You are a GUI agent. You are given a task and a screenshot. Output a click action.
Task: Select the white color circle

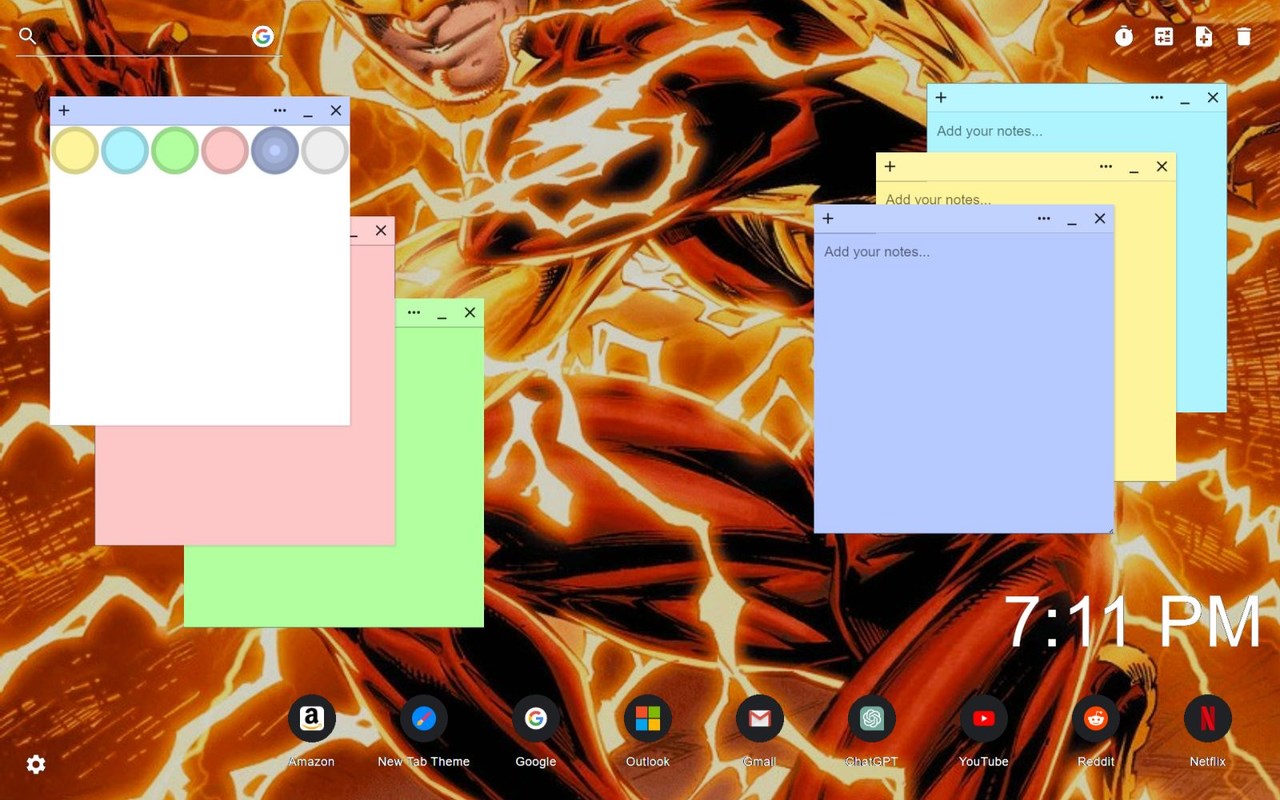click(x=325, y=150)
